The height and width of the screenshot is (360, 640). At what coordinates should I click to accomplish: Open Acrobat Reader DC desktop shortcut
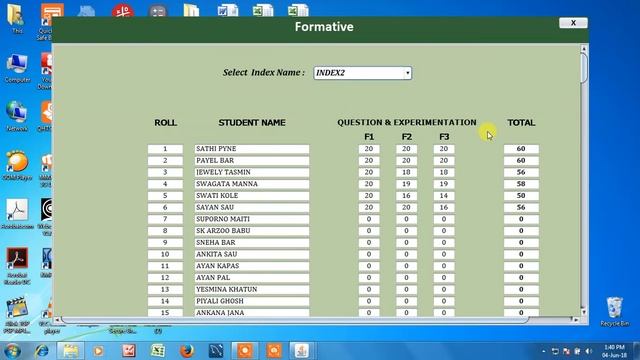point(17,266)
